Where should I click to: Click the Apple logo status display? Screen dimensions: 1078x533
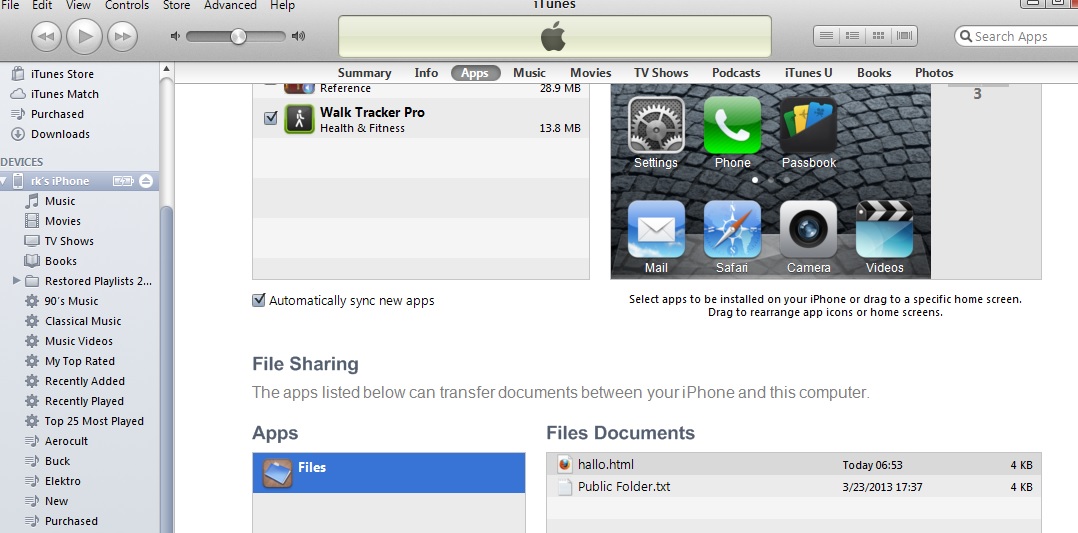pyautogui.click(x=554, y=36)
